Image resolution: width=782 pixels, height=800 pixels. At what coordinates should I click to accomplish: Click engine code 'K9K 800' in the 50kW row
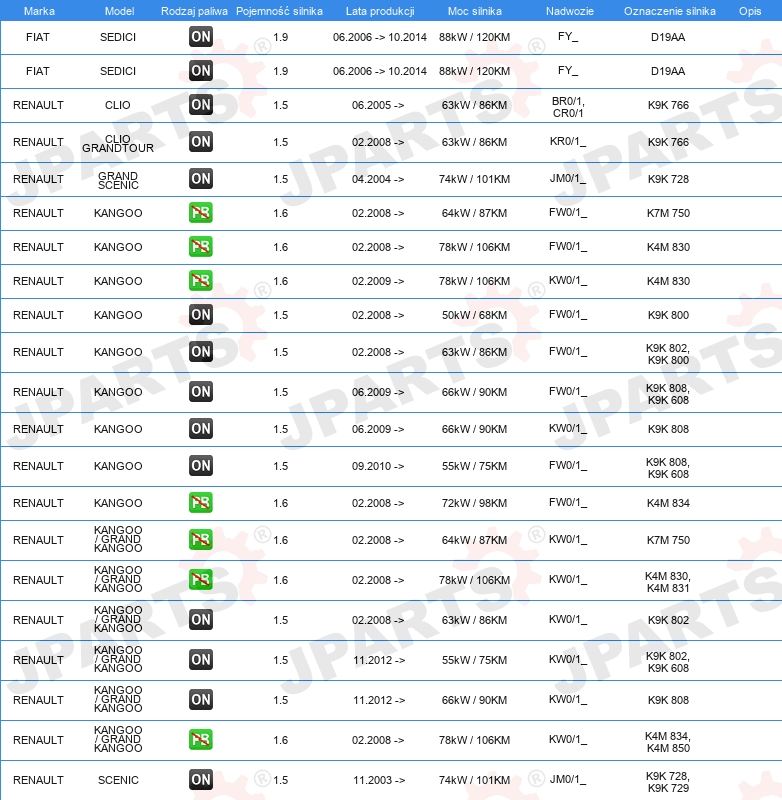[x=668, y=315]
